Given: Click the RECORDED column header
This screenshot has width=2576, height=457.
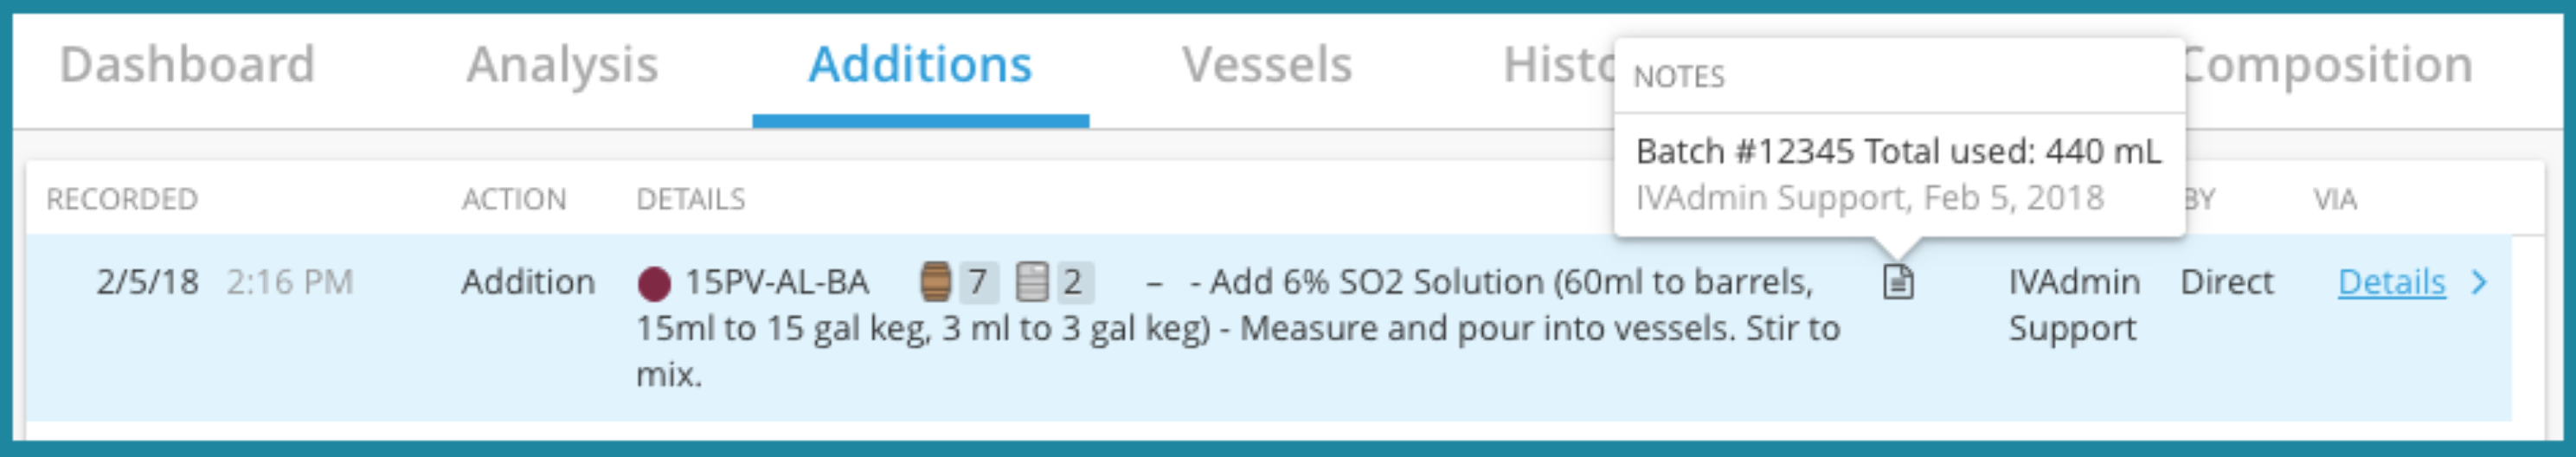Looking at the screenshot, I should tap(122, 199).
